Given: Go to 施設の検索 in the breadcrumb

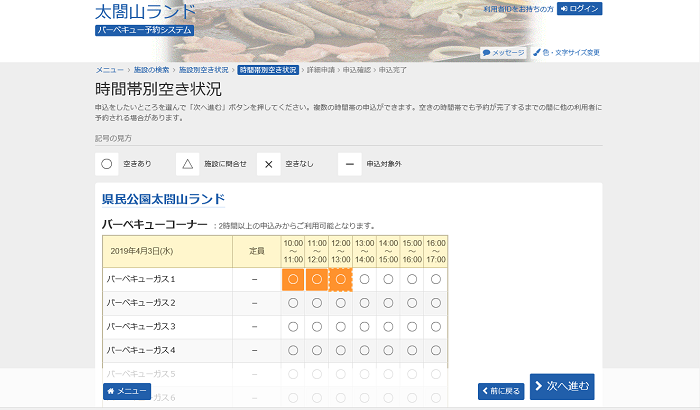Looking at the screenshot, I should click(151, 70).
